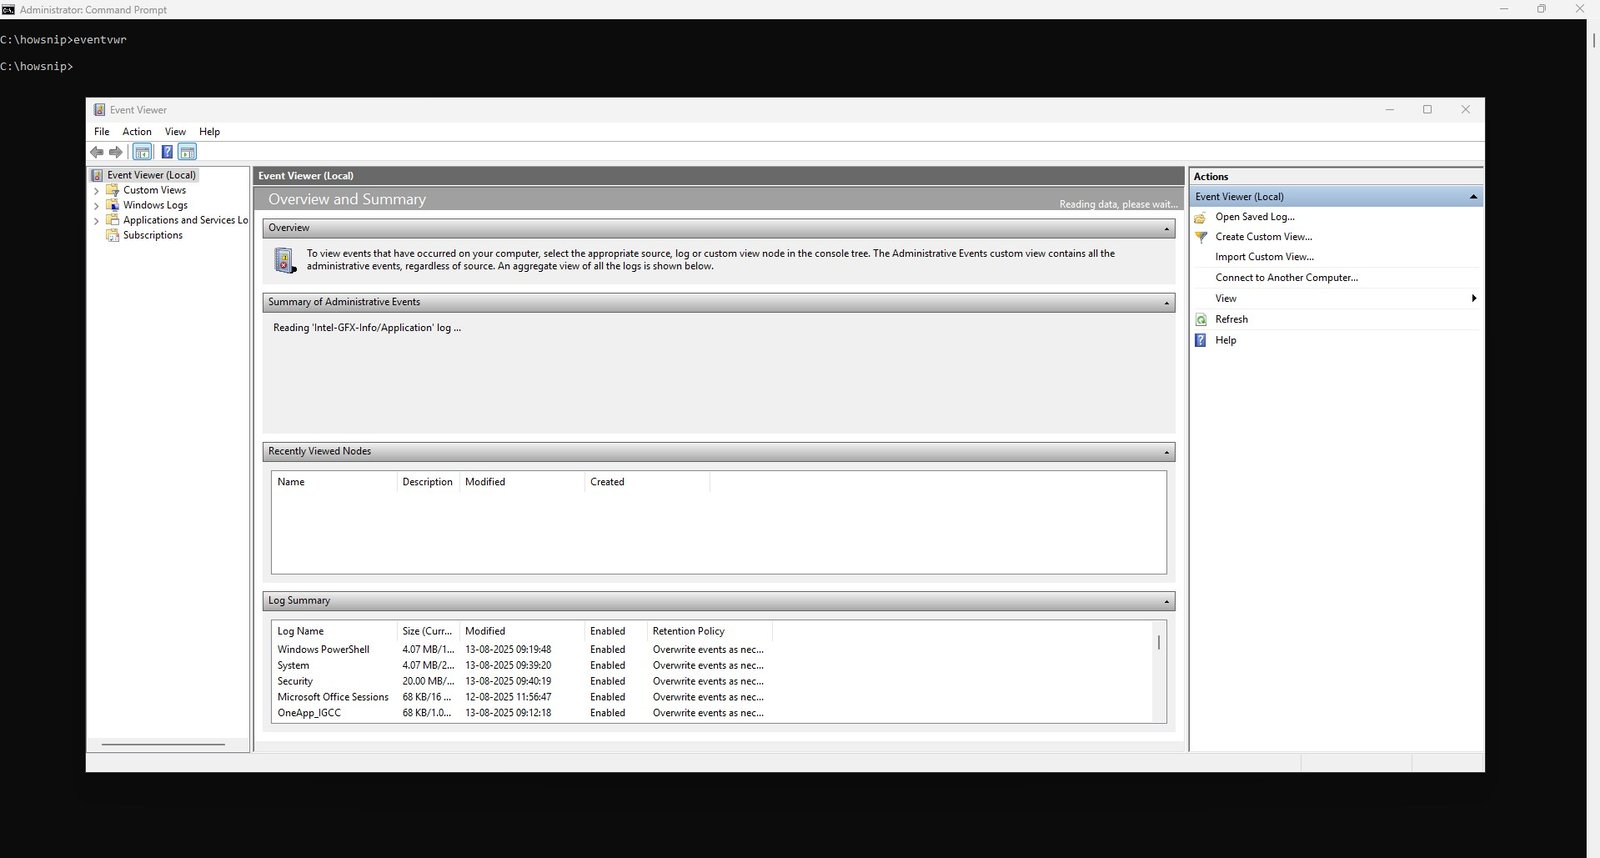Collapse the Log Summary section
This screenshot has height=858, width=1600.
pos(1166,602)
